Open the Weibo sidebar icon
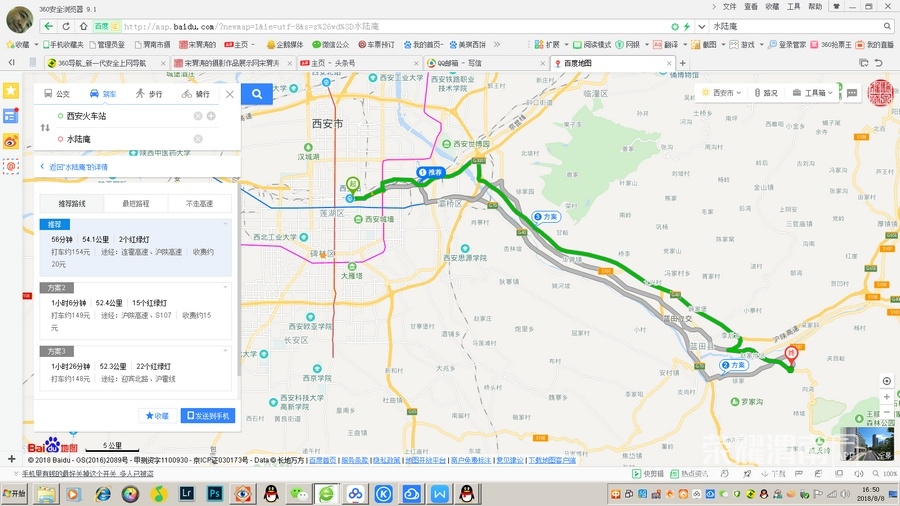The height and width of the screenshot is (506, 900). tap(11, 141)
